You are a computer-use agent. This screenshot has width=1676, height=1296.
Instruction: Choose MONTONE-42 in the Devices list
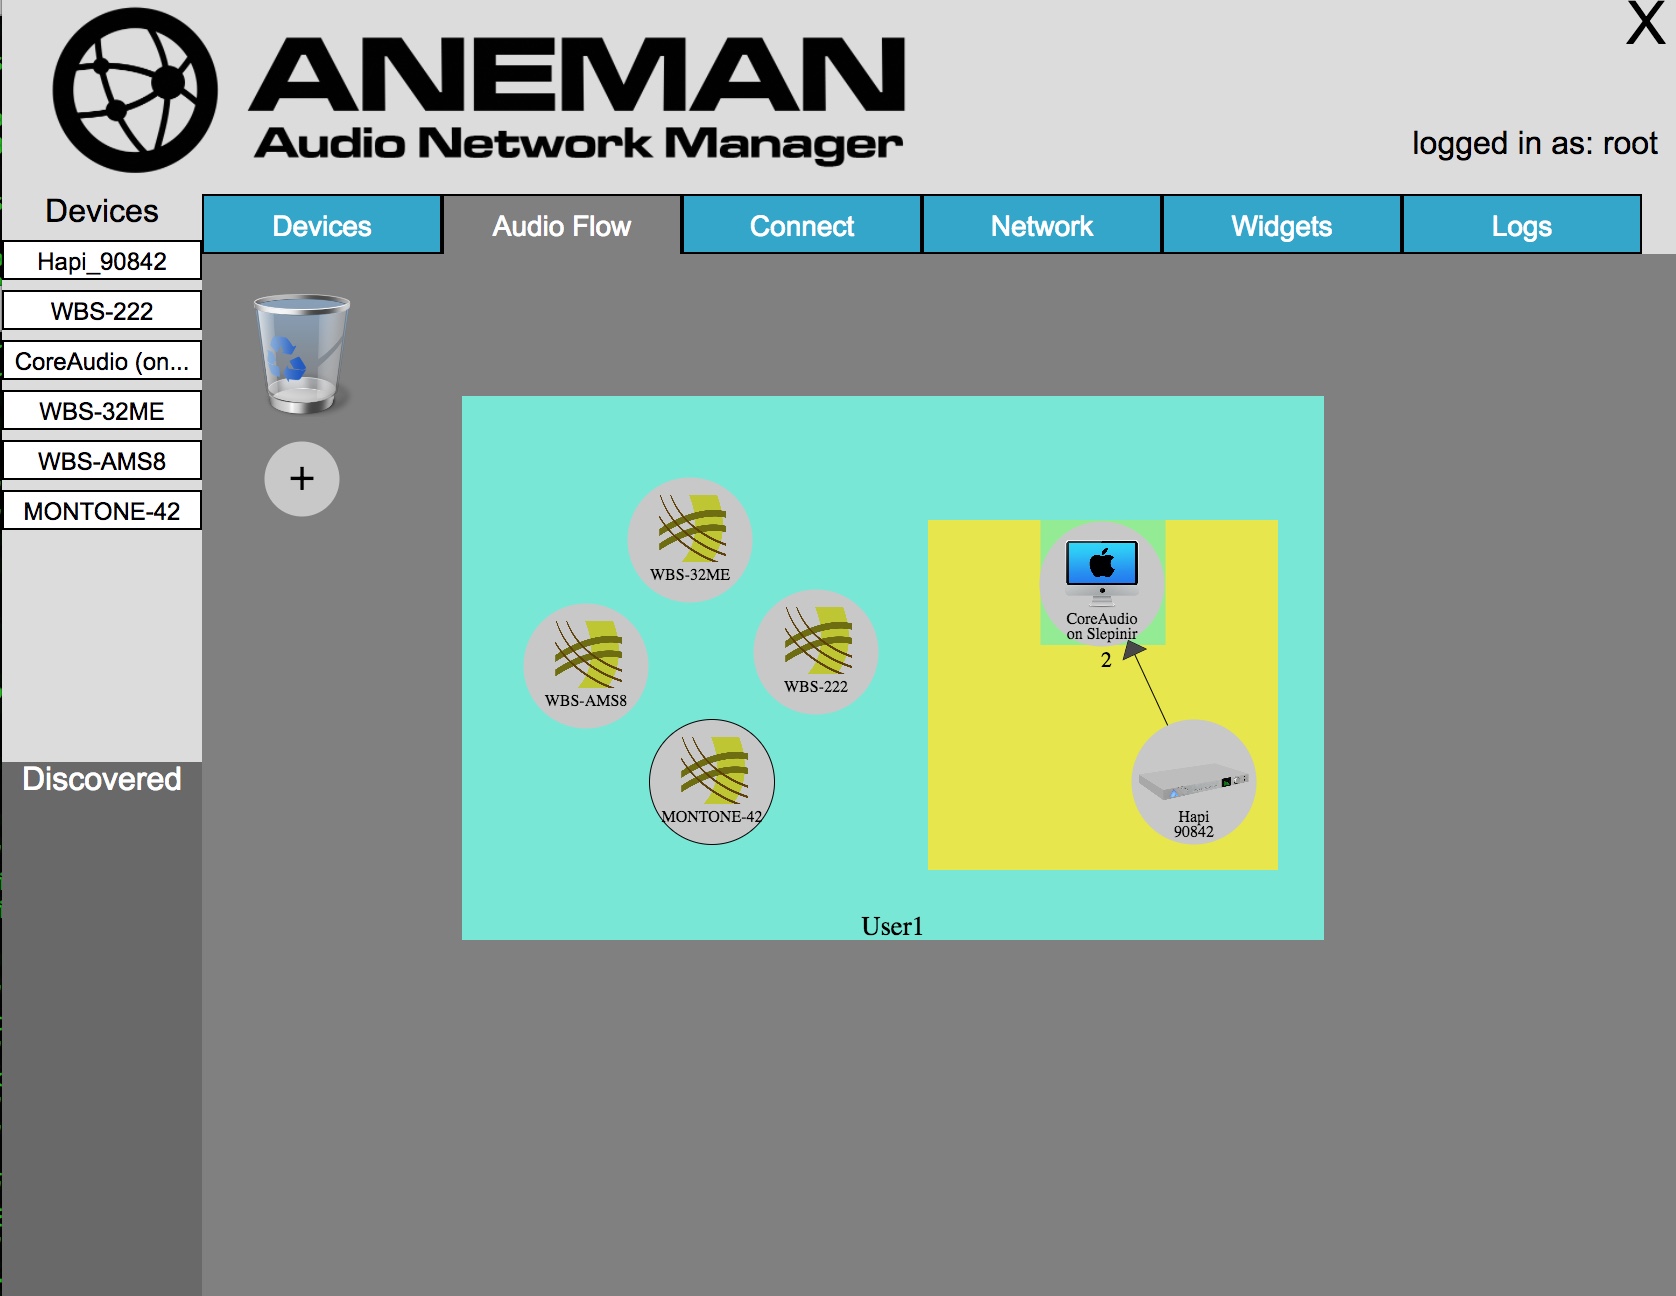click(102, 511)
